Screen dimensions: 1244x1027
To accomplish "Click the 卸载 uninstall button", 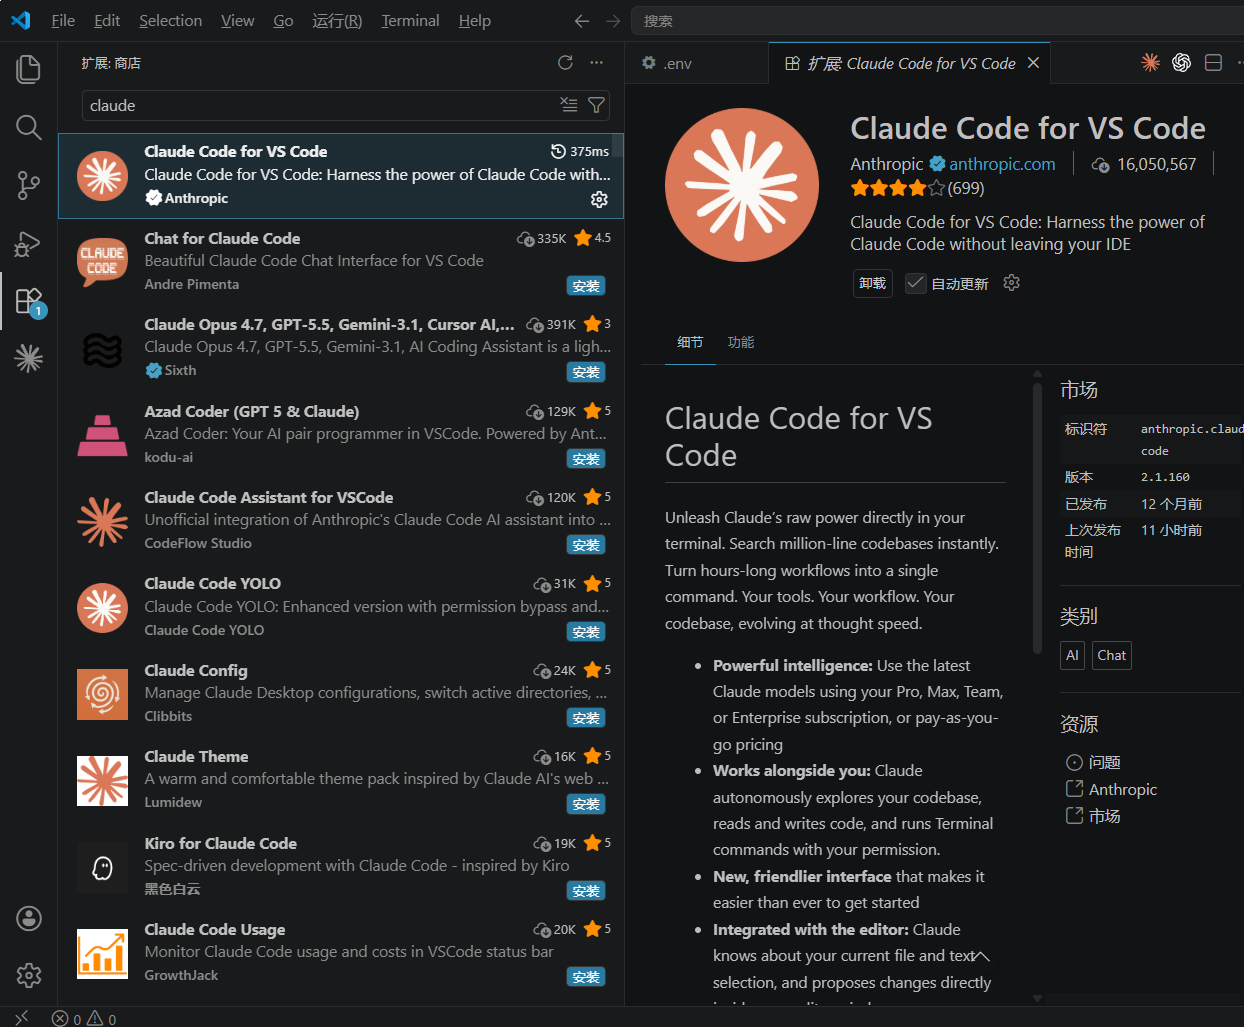I will [x=873, y=283].
